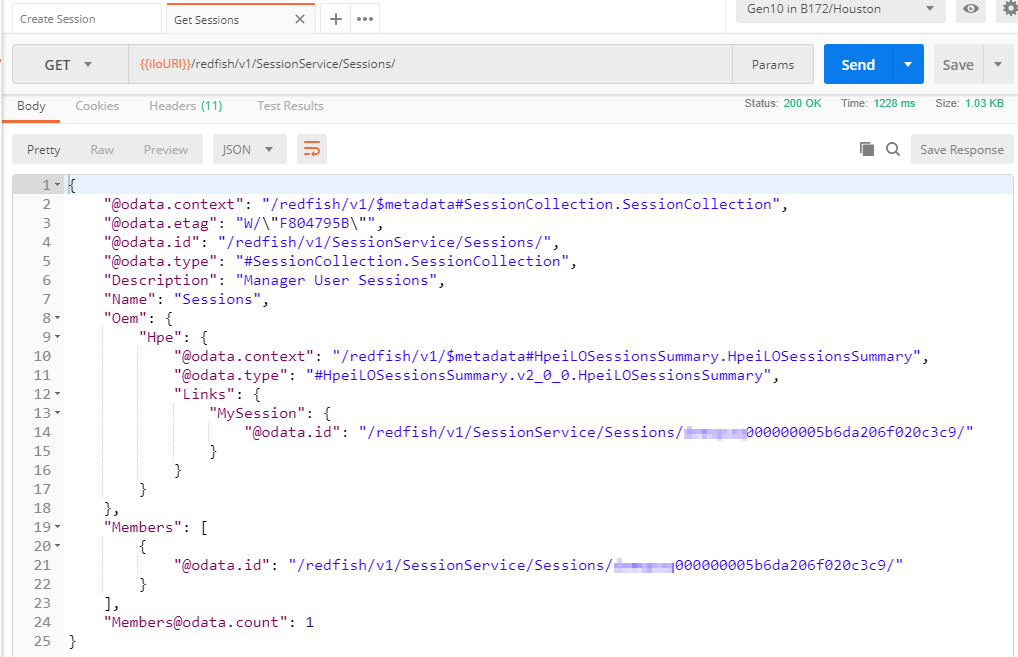This screenshot has width=1018, height=657.
Task: Click the environment quick look eye icon
Action: click(969, 9)
